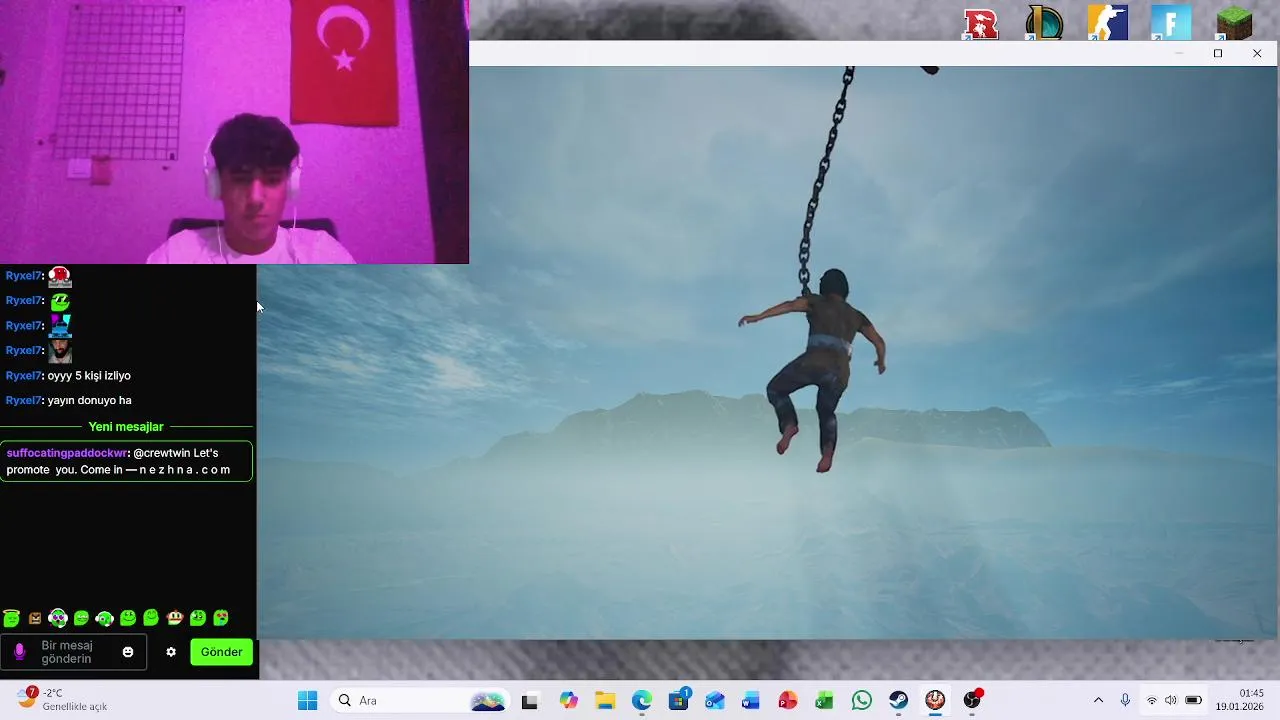Open File Explorer from the taskbar

[605, 700]
